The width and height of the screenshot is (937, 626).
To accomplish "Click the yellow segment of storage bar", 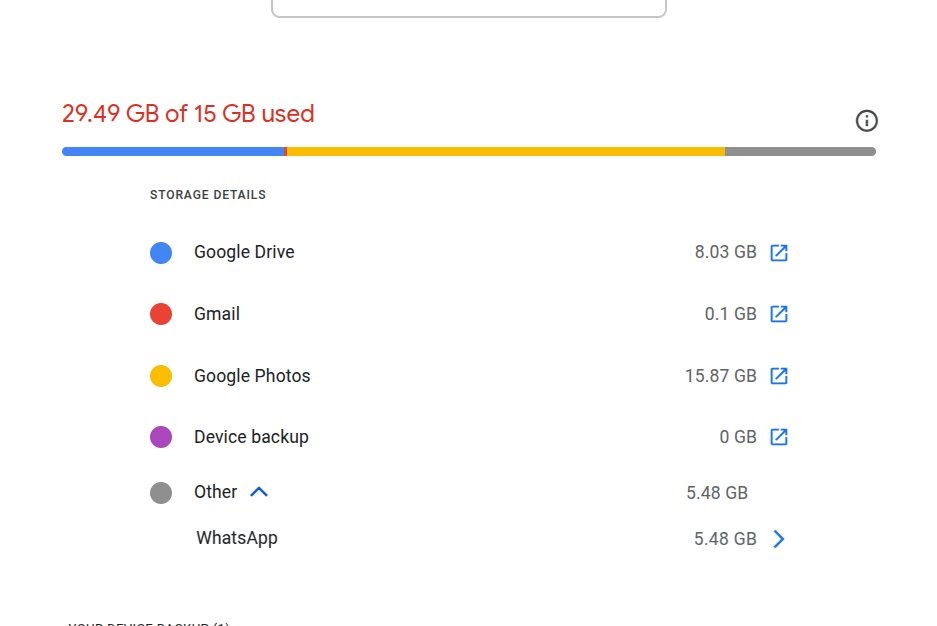I will (505, 152).
